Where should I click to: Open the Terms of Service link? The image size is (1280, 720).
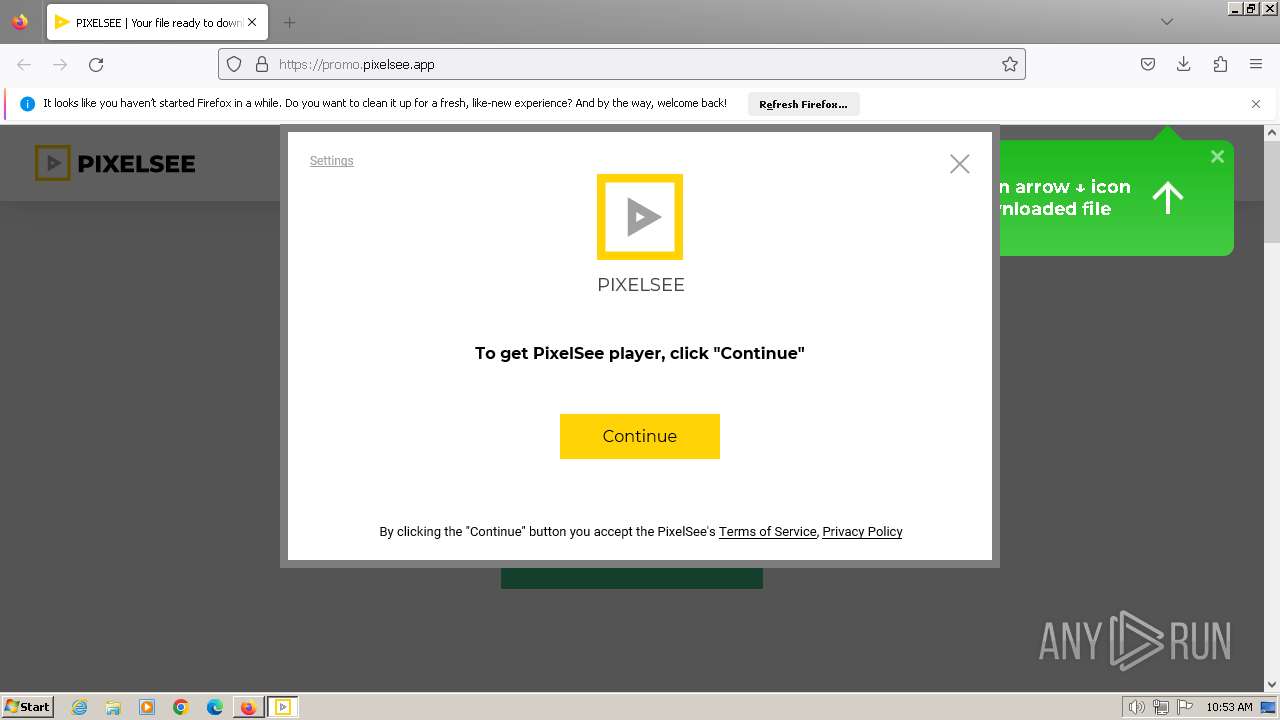tap(767, 532)
